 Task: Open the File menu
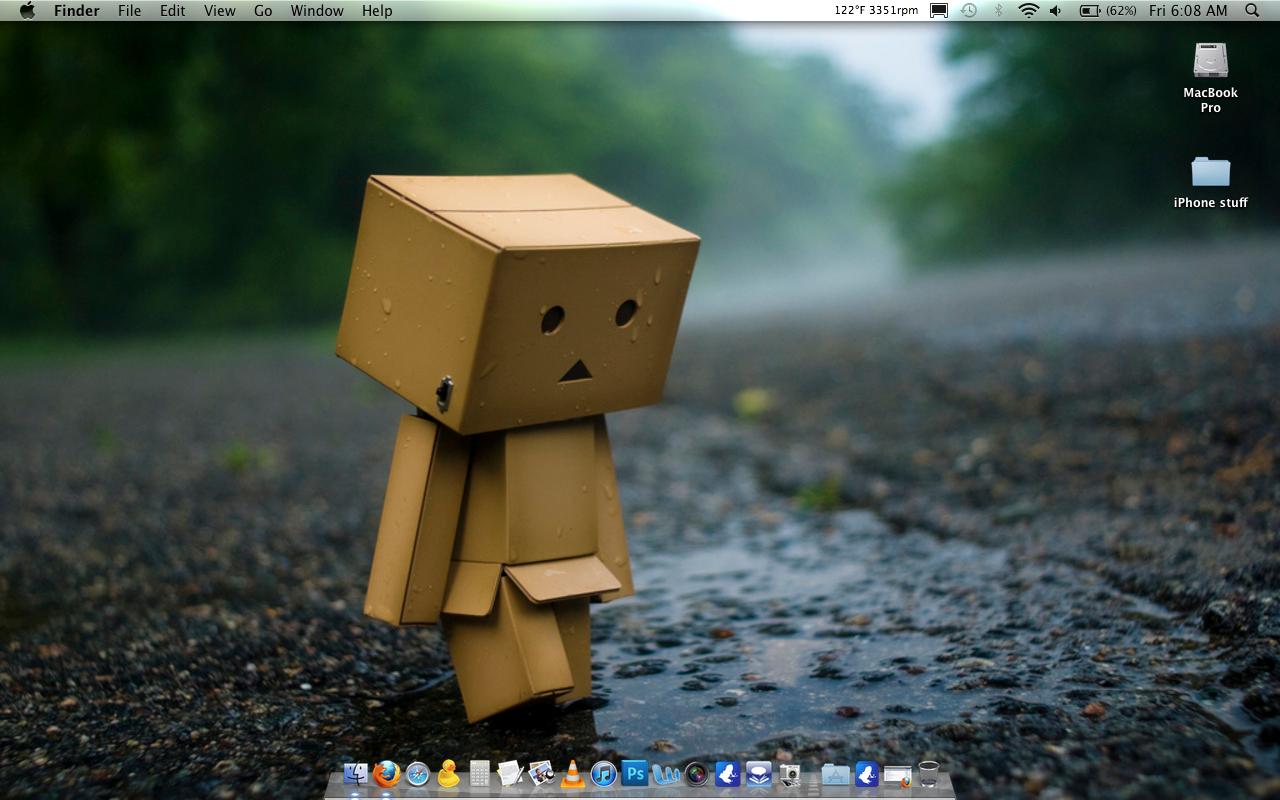pyautogui.click(x=129, y=11)
